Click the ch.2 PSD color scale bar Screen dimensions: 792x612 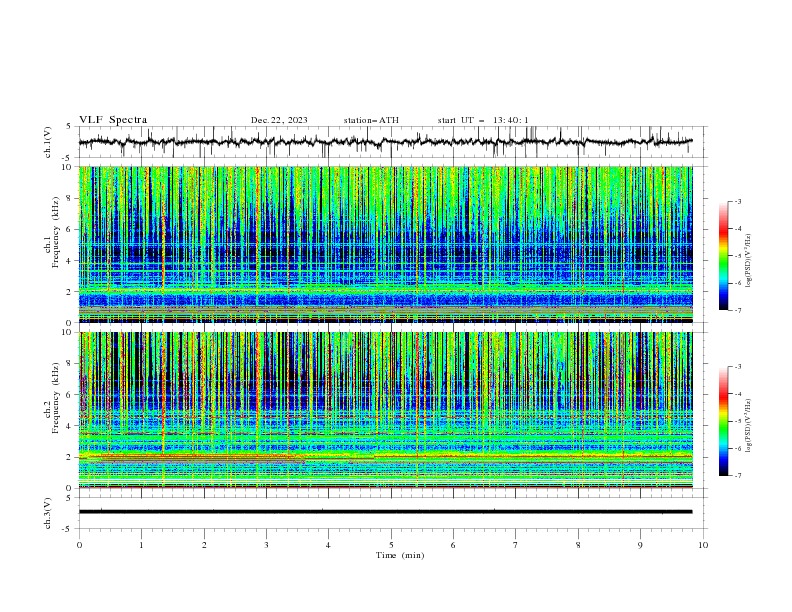(724, 421)
